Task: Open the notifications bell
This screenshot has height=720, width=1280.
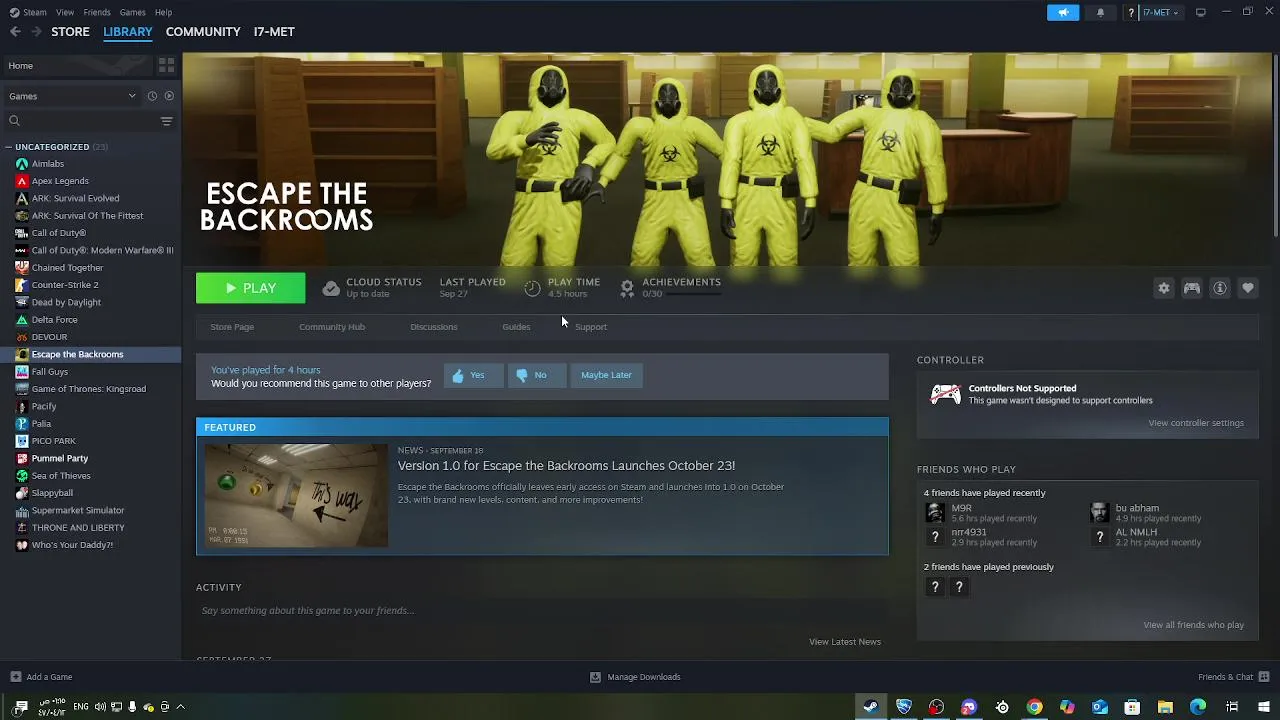Action: point(1100,12)
